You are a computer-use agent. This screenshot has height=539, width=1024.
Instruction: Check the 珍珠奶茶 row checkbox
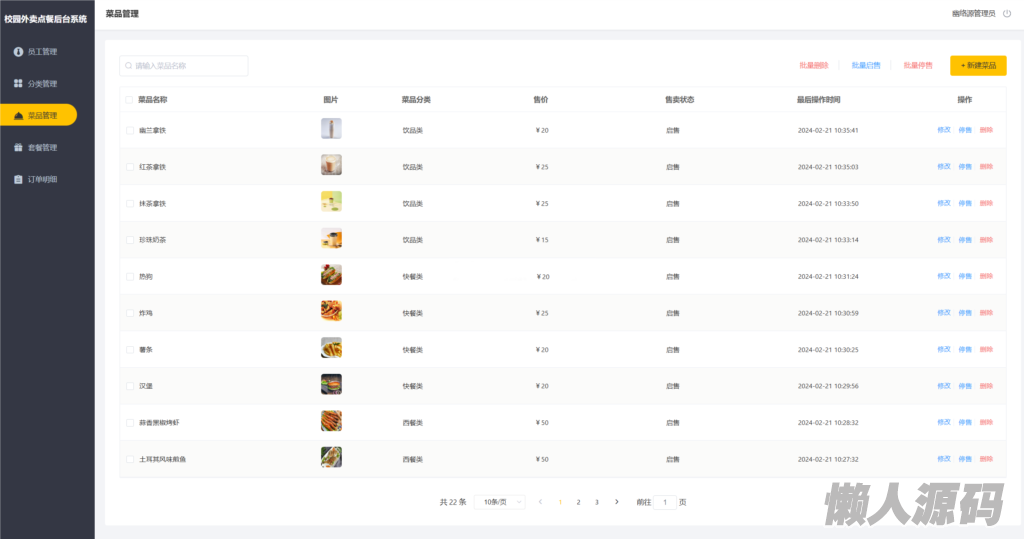point(130,240)
